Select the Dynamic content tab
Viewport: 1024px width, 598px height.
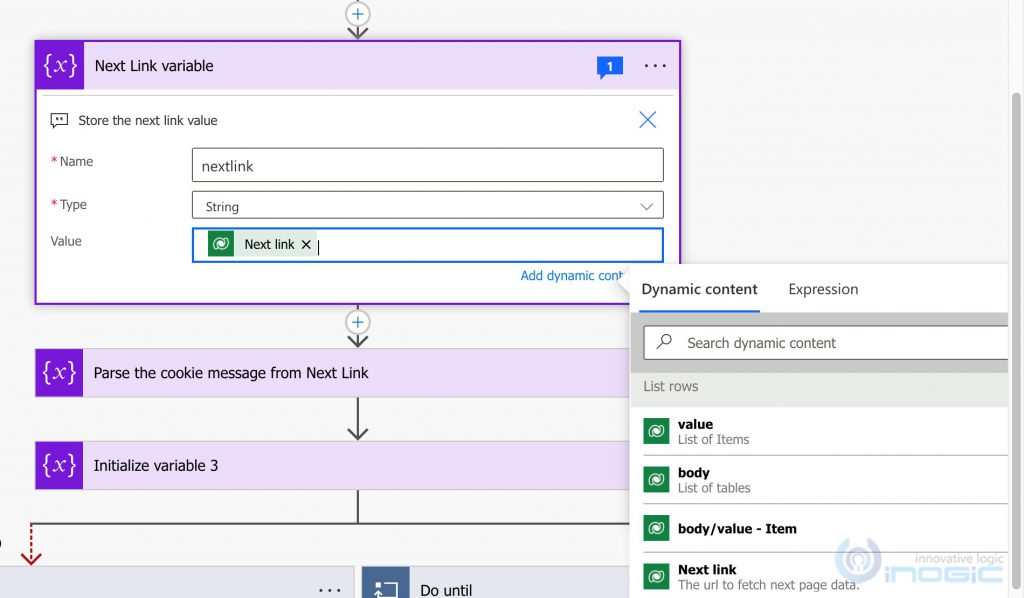pyautogui.click(x=698, y=289)
